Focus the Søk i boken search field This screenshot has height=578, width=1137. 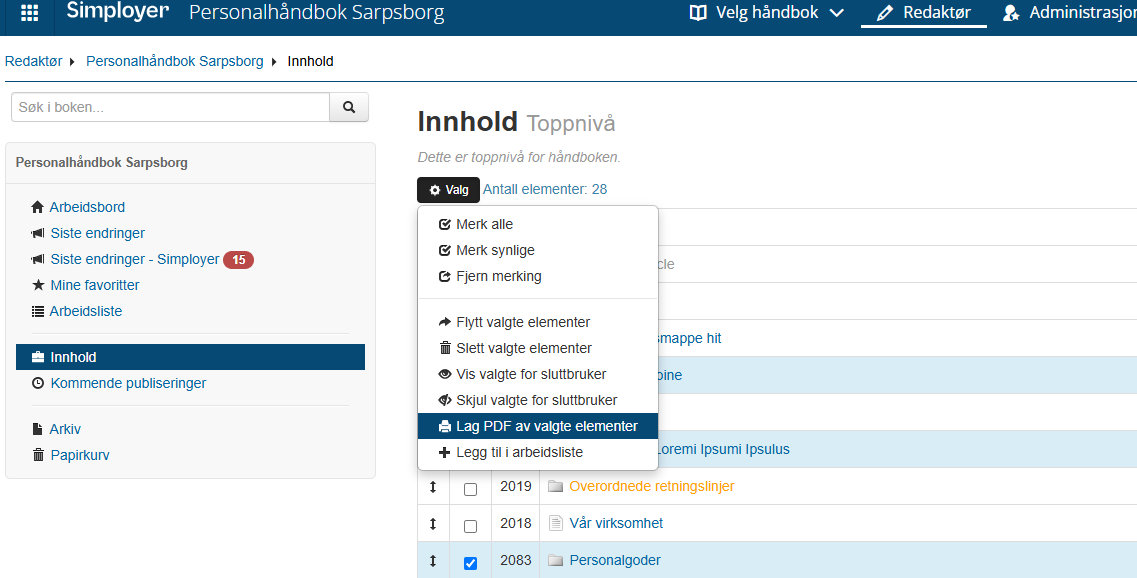[x=170, y=107]
